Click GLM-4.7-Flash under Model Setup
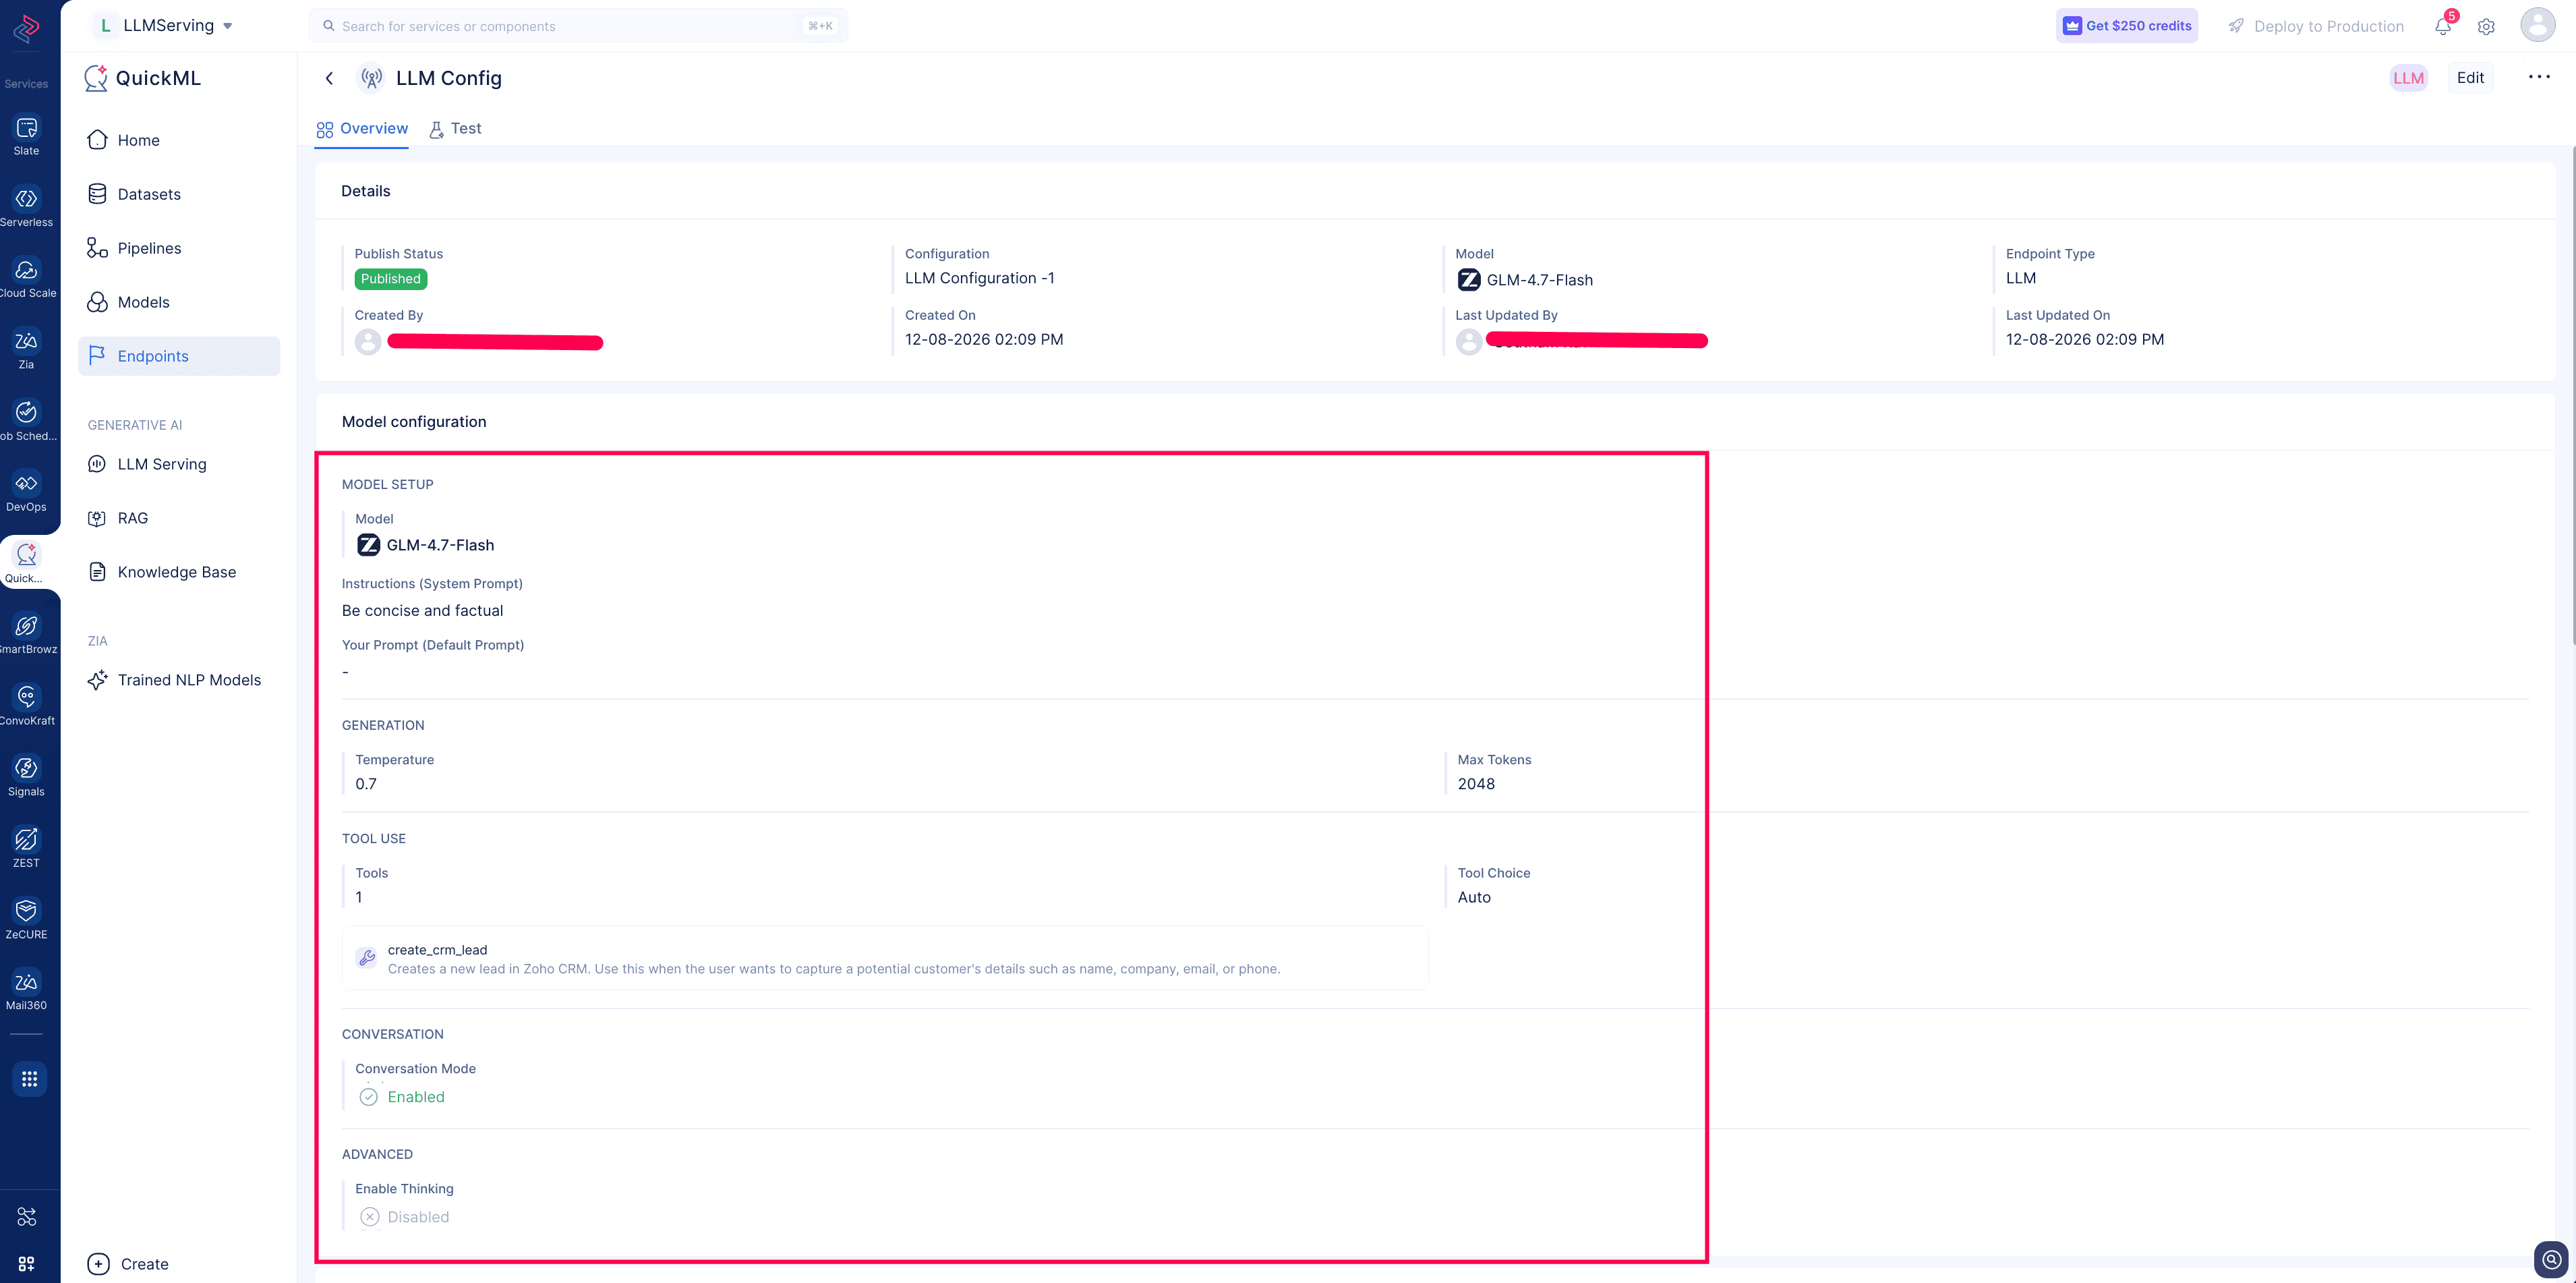 click(426, 545)
